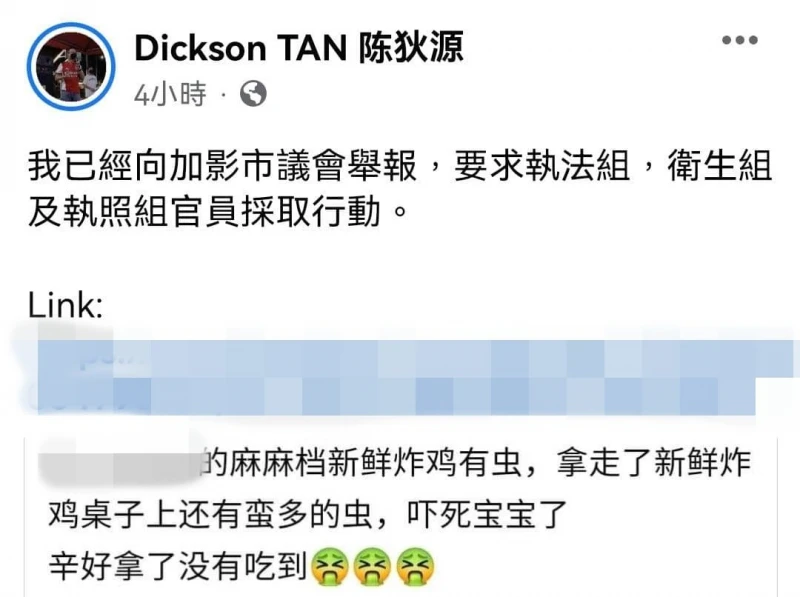The width and height of the screenshot is (800, 597).
Task: Click the phrase 衛生組 in the post
Action: 719,166
